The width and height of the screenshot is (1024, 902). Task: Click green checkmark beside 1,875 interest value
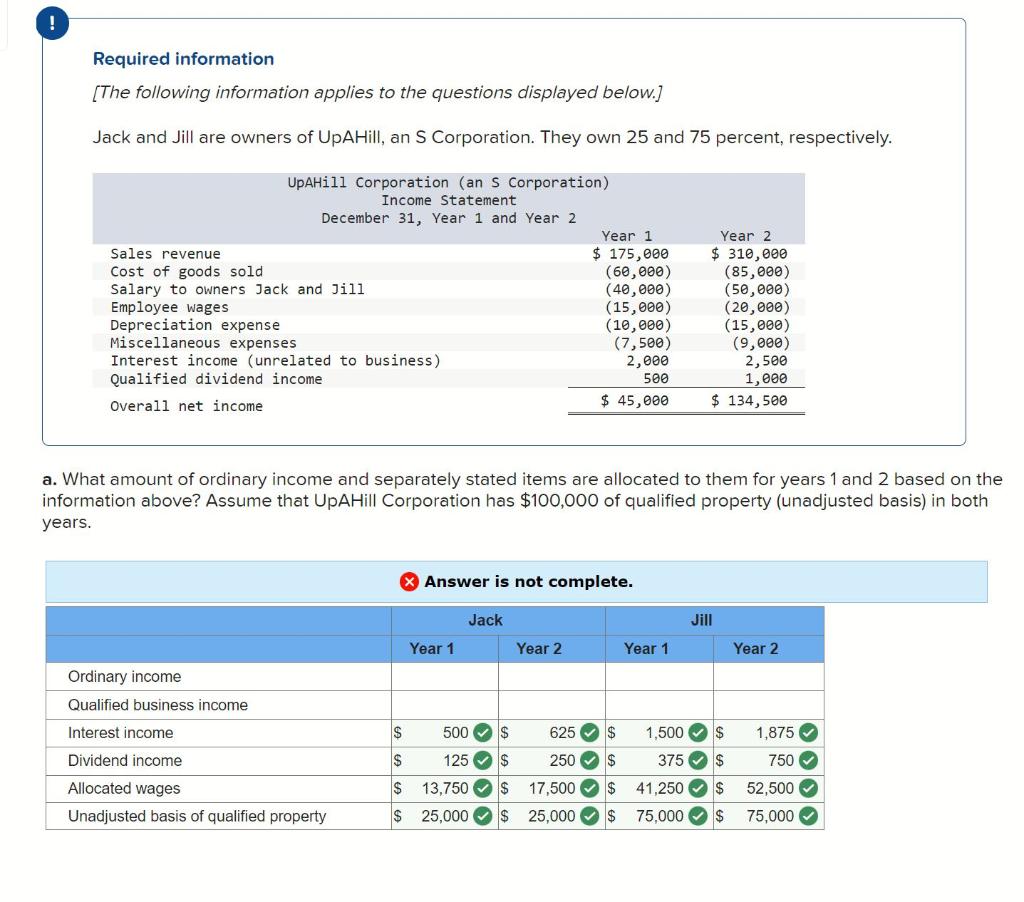click(x=808, y=733)
